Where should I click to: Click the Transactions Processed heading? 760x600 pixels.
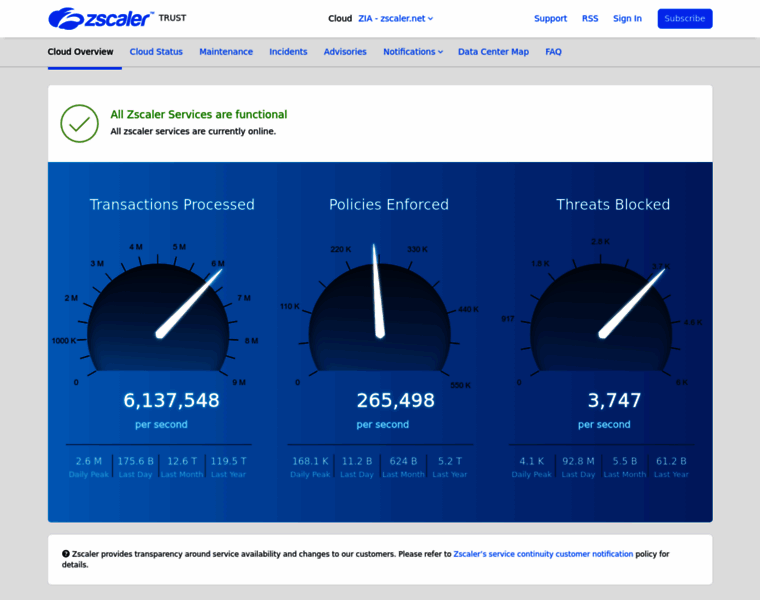[x=172, y=205]
